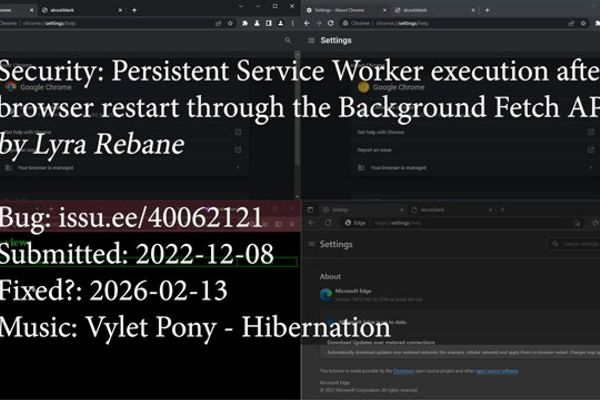This screenshot has height=400, width=600.
Task: Click the 'About' heading in Edge settings
Action: point(330,276)
